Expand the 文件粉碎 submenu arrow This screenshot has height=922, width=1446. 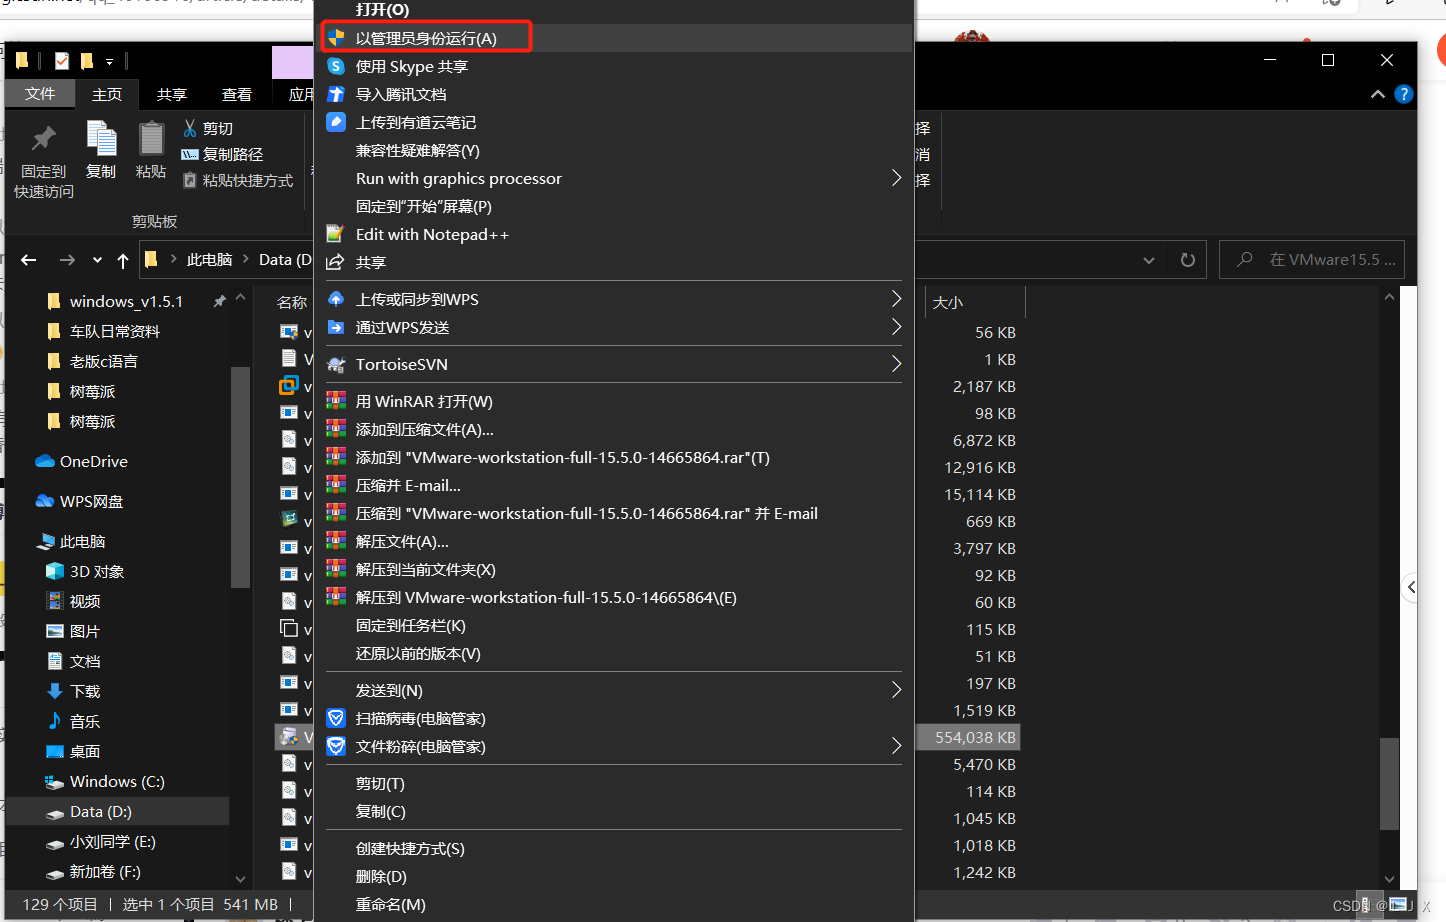896,746
